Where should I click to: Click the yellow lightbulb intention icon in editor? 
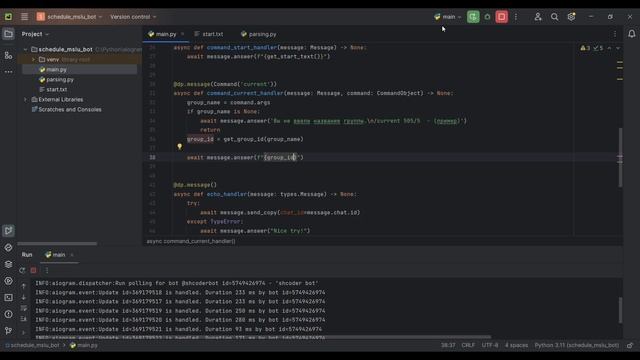179,147
